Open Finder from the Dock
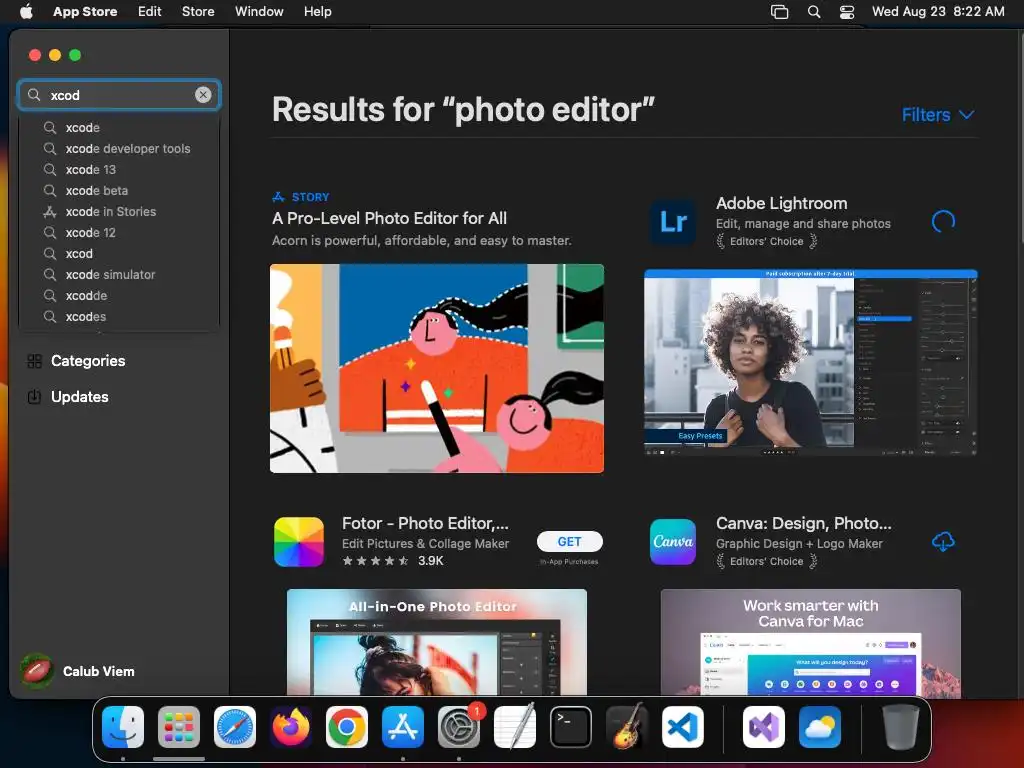 [x=123, y=727]
